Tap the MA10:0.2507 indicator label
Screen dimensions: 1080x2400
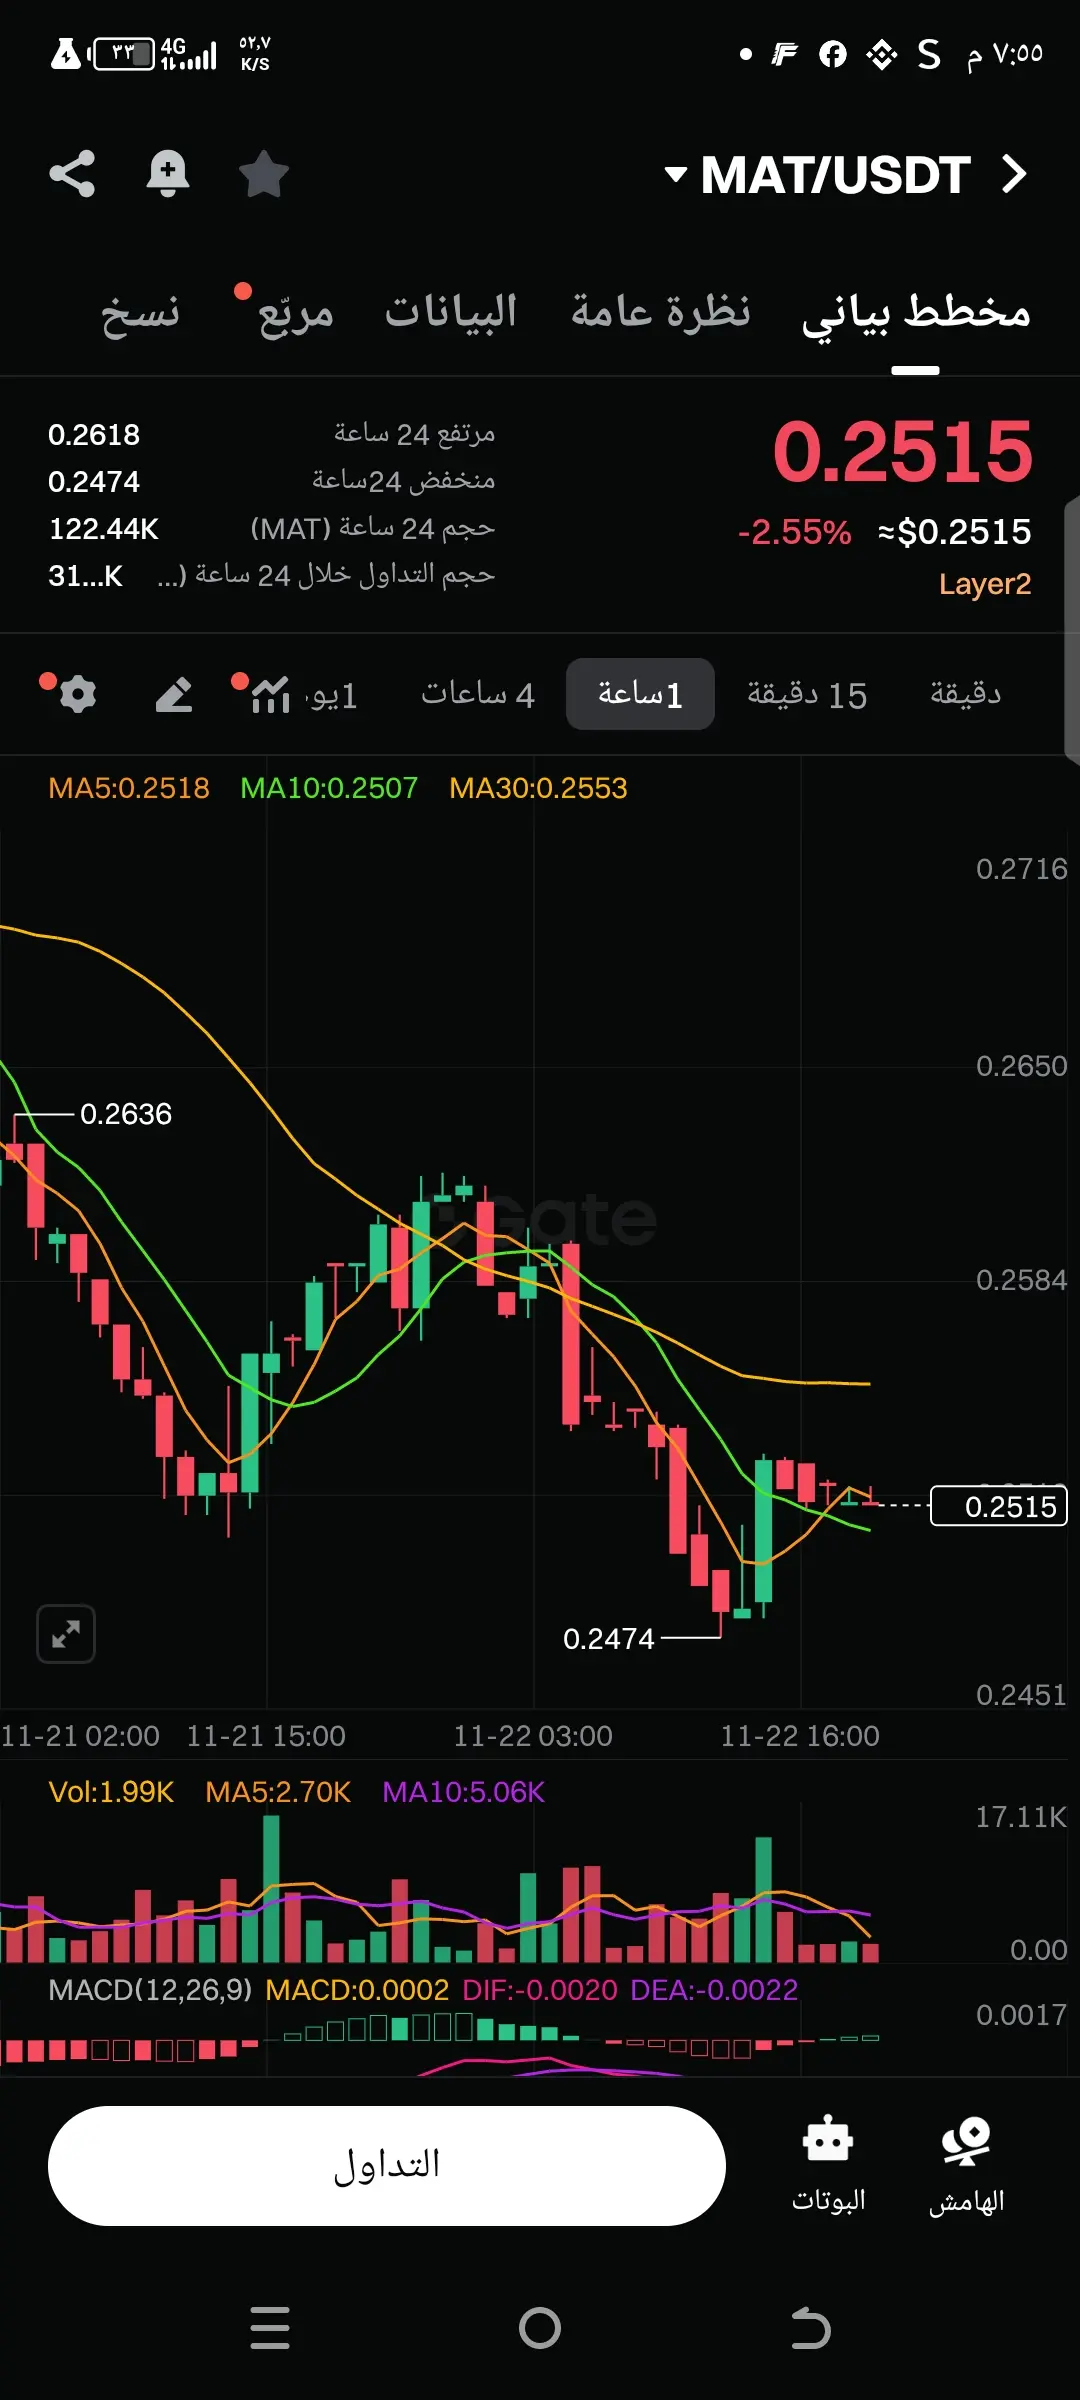coord(329,788)
